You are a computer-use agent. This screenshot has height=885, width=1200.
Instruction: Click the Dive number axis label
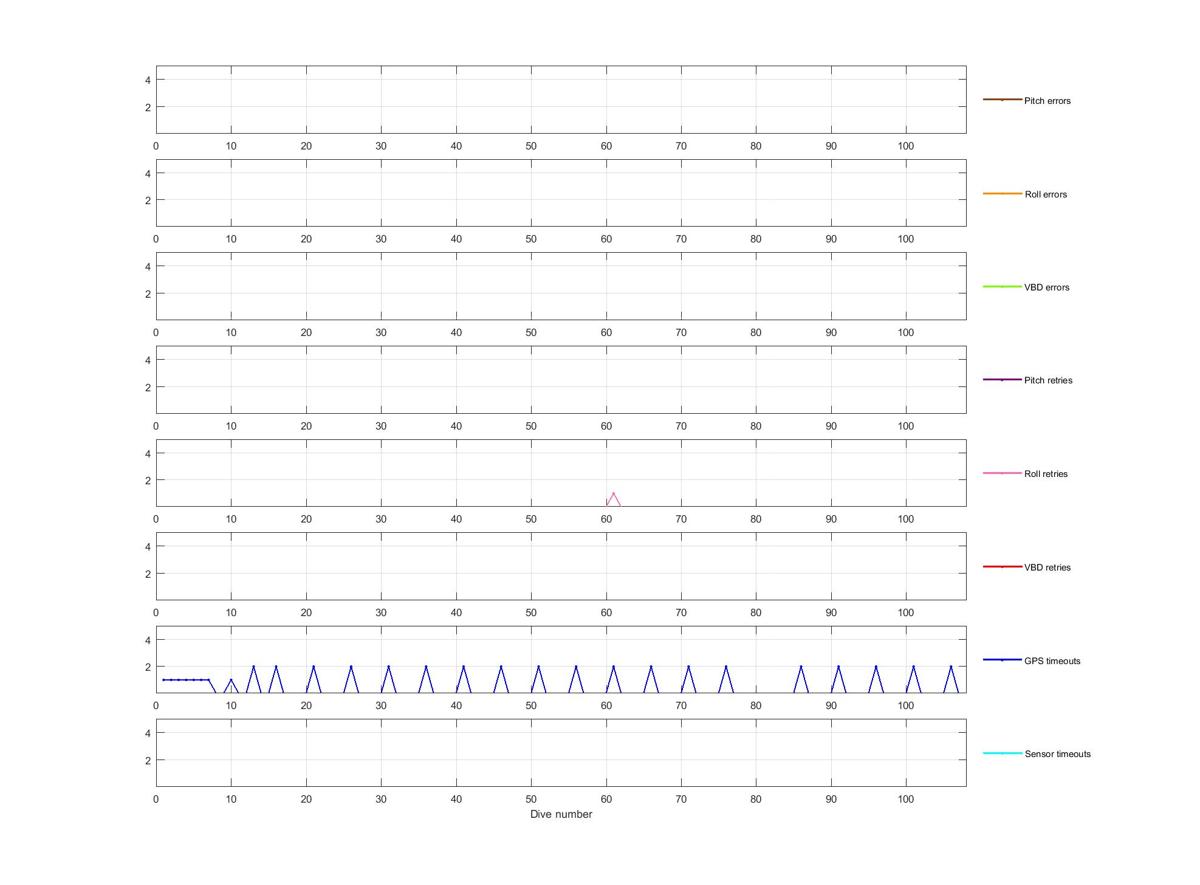(x=561, y=814)
